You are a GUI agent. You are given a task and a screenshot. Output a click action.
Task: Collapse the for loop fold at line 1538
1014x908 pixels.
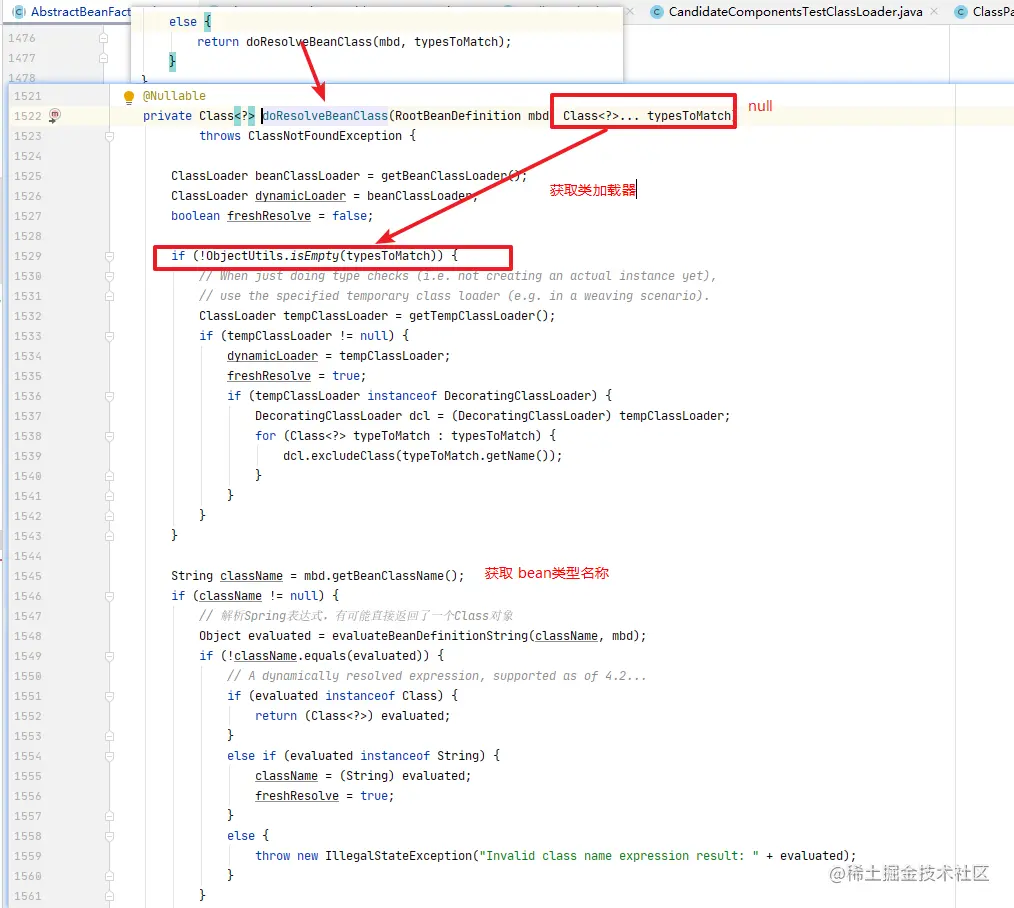click(109, 437)
